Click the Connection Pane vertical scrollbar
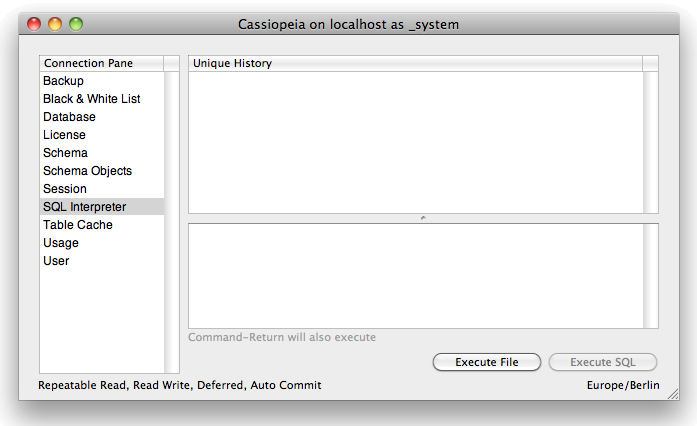Viewport: 697px width, 426px height. pos(172,222)
